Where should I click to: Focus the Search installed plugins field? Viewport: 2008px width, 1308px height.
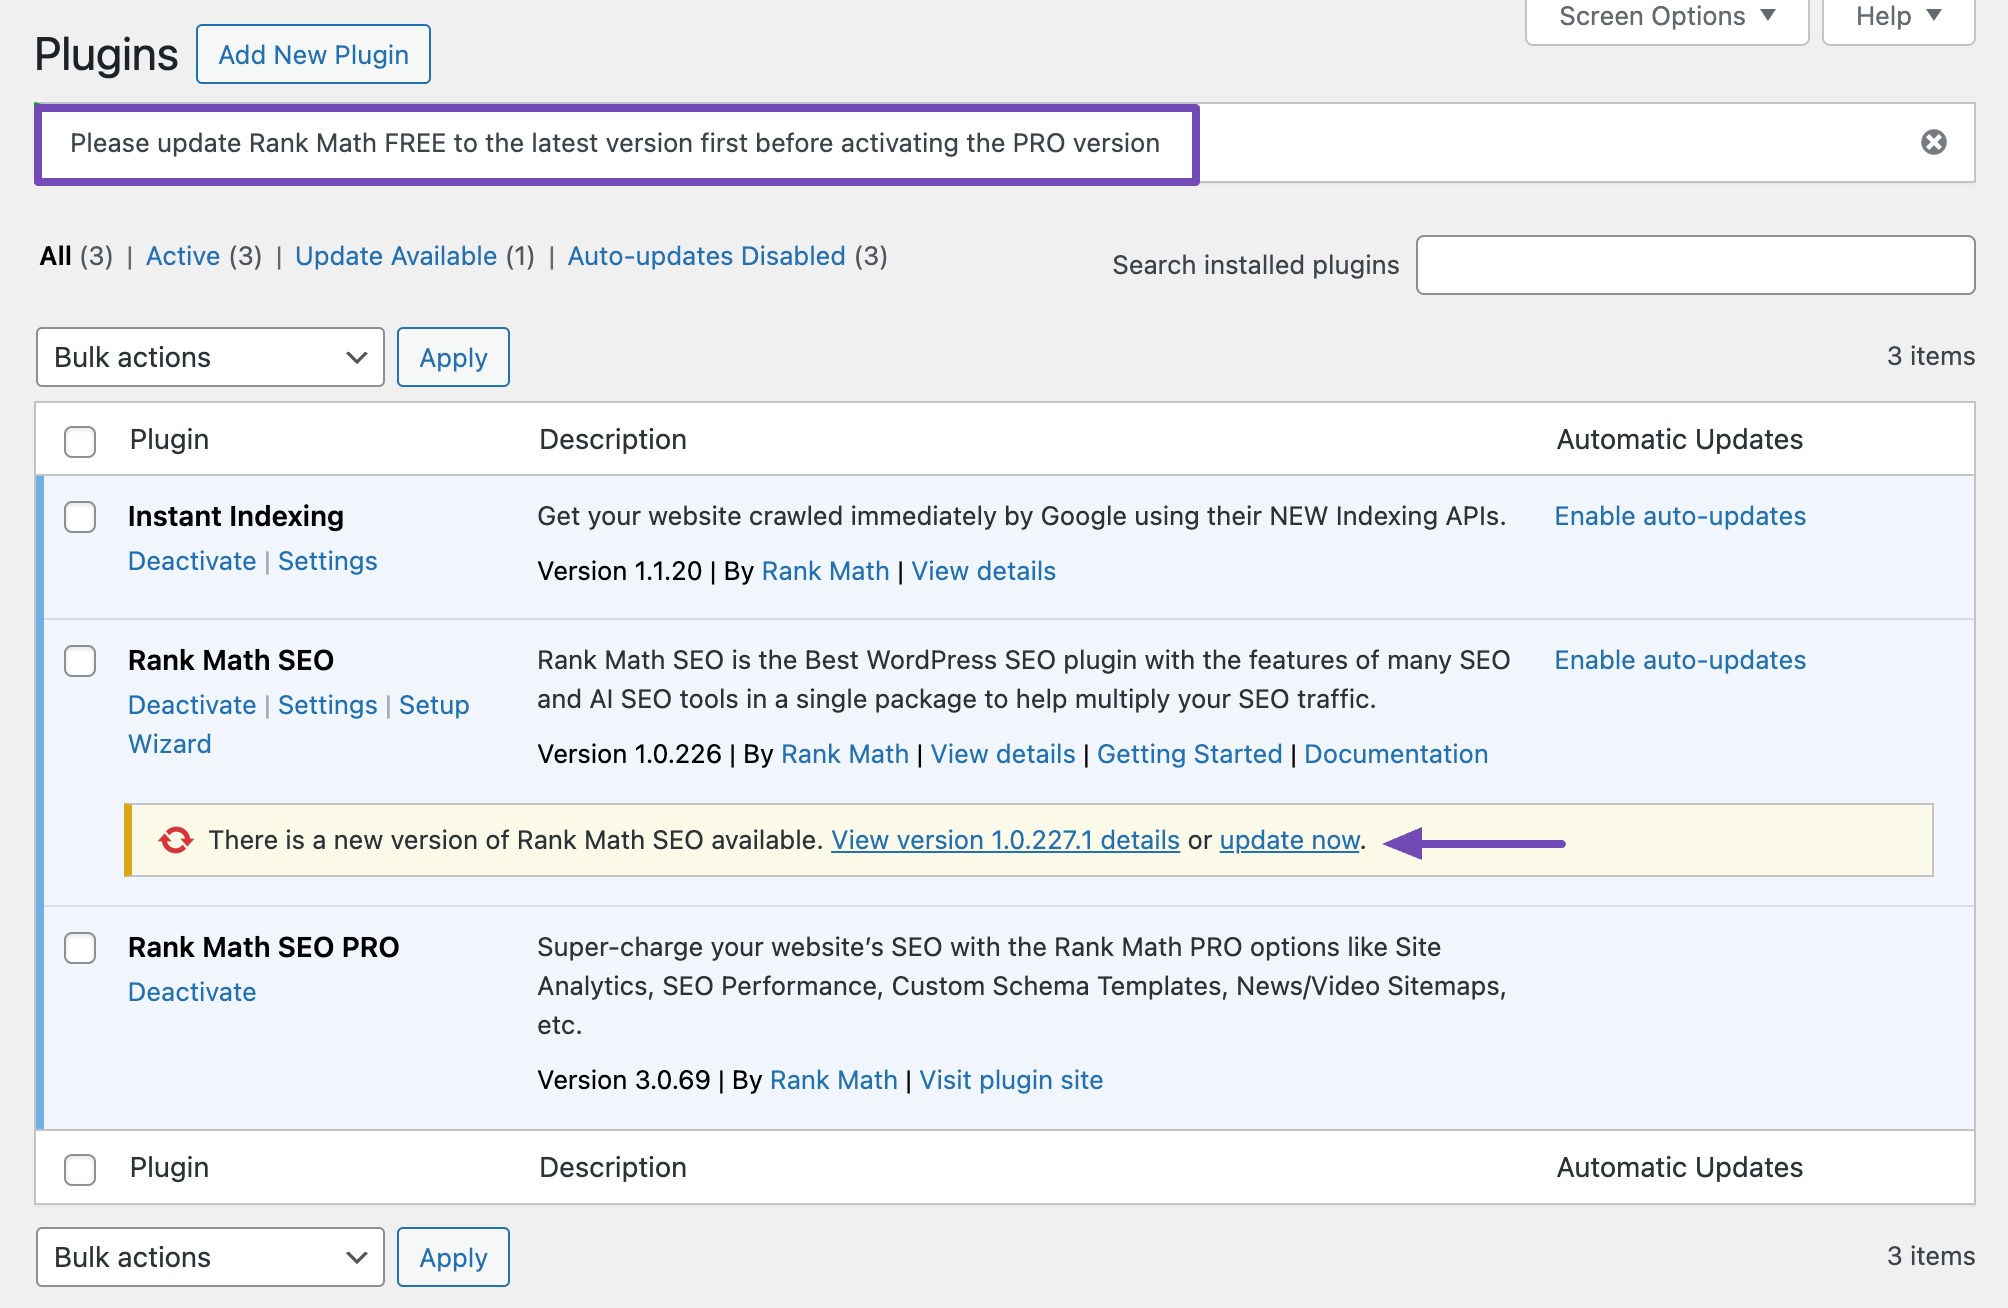1695,265
